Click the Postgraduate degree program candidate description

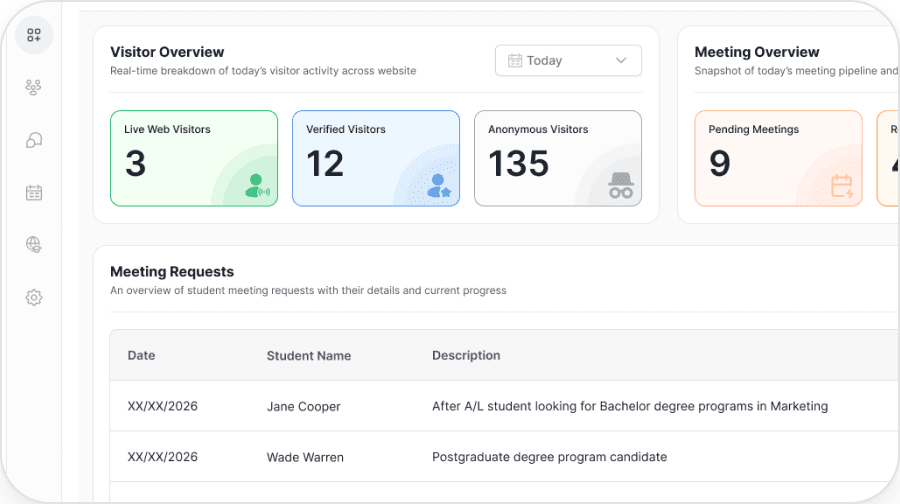tap(549, 457)
